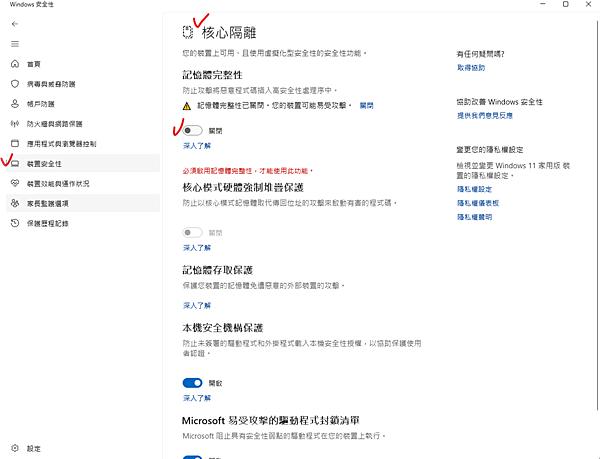Viewport: 600px width, 459px height.
Task: Open 深入了解 under 記憶體存取保護
Action: coord(197,305)
